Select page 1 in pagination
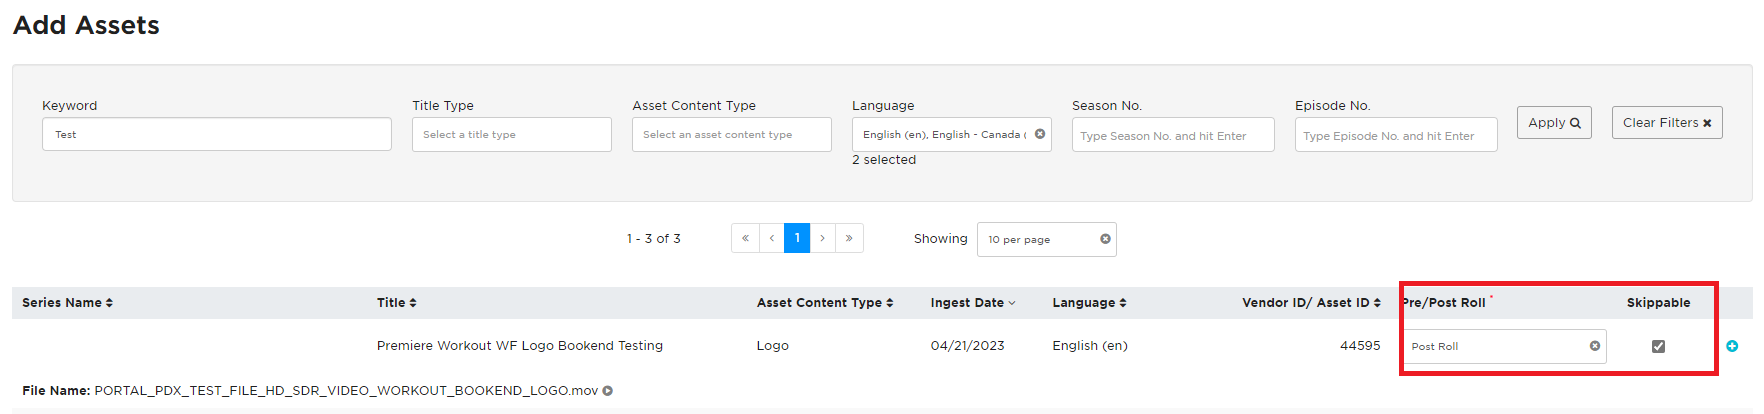 pos(797,238)
